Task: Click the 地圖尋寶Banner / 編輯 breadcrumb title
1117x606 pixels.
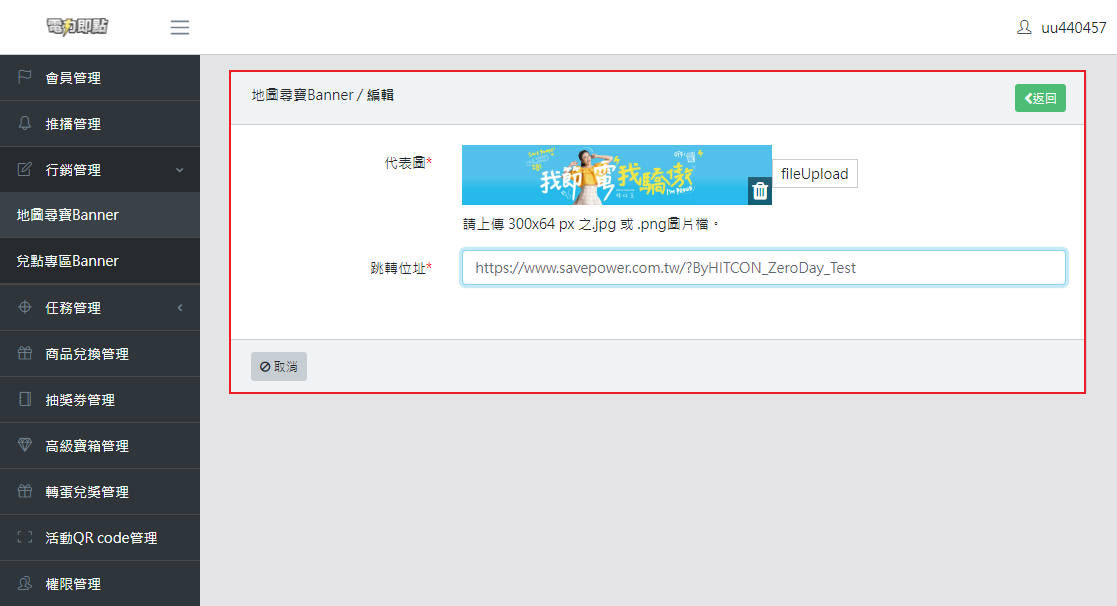Action: click(x=323, y=95)
